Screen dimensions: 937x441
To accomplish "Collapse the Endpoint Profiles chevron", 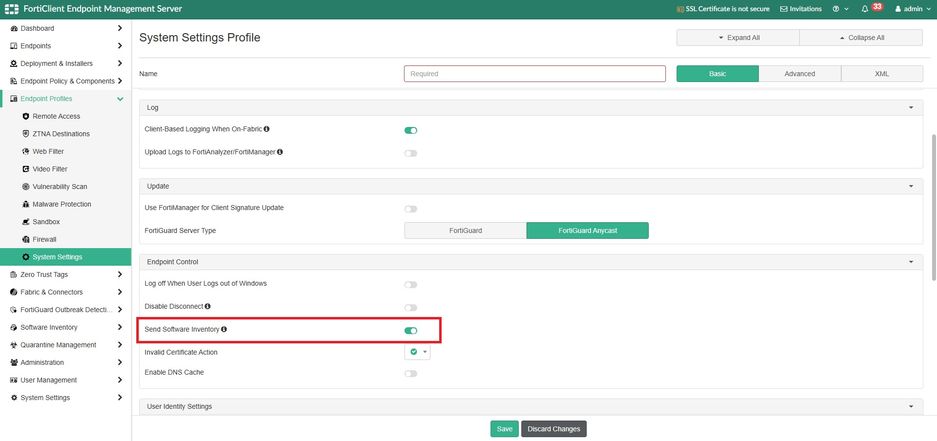I will tap(120, 99).
